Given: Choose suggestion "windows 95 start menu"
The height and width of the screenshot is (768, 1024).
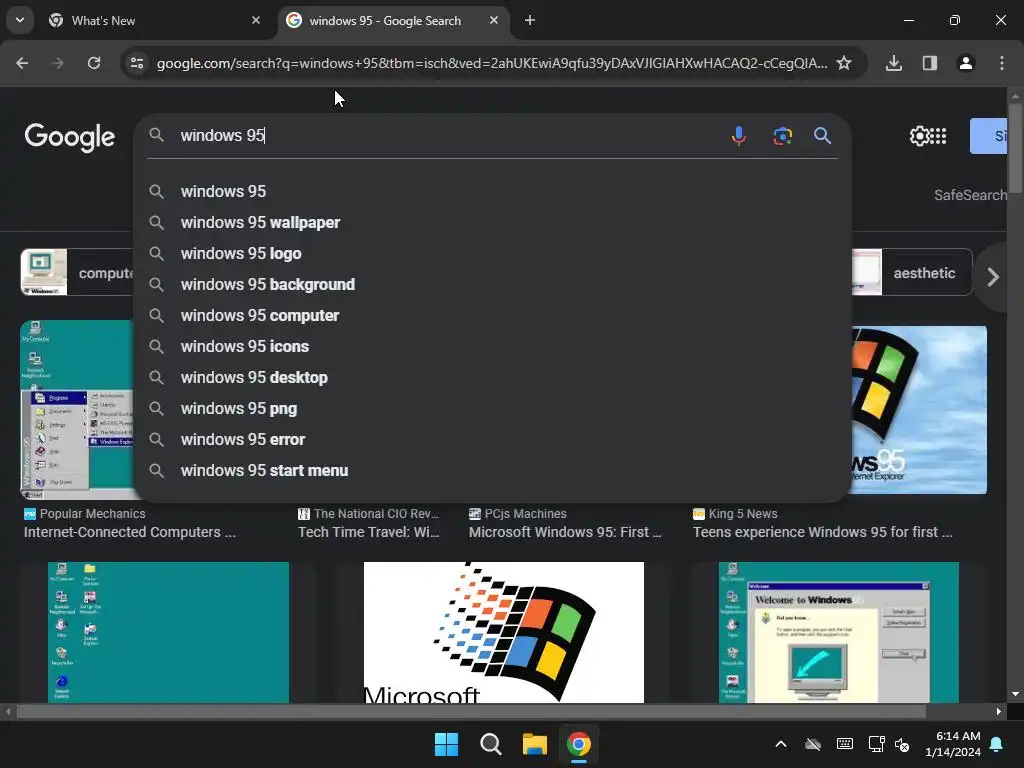Looking at the screenshot, I should [x=492, y=471].
